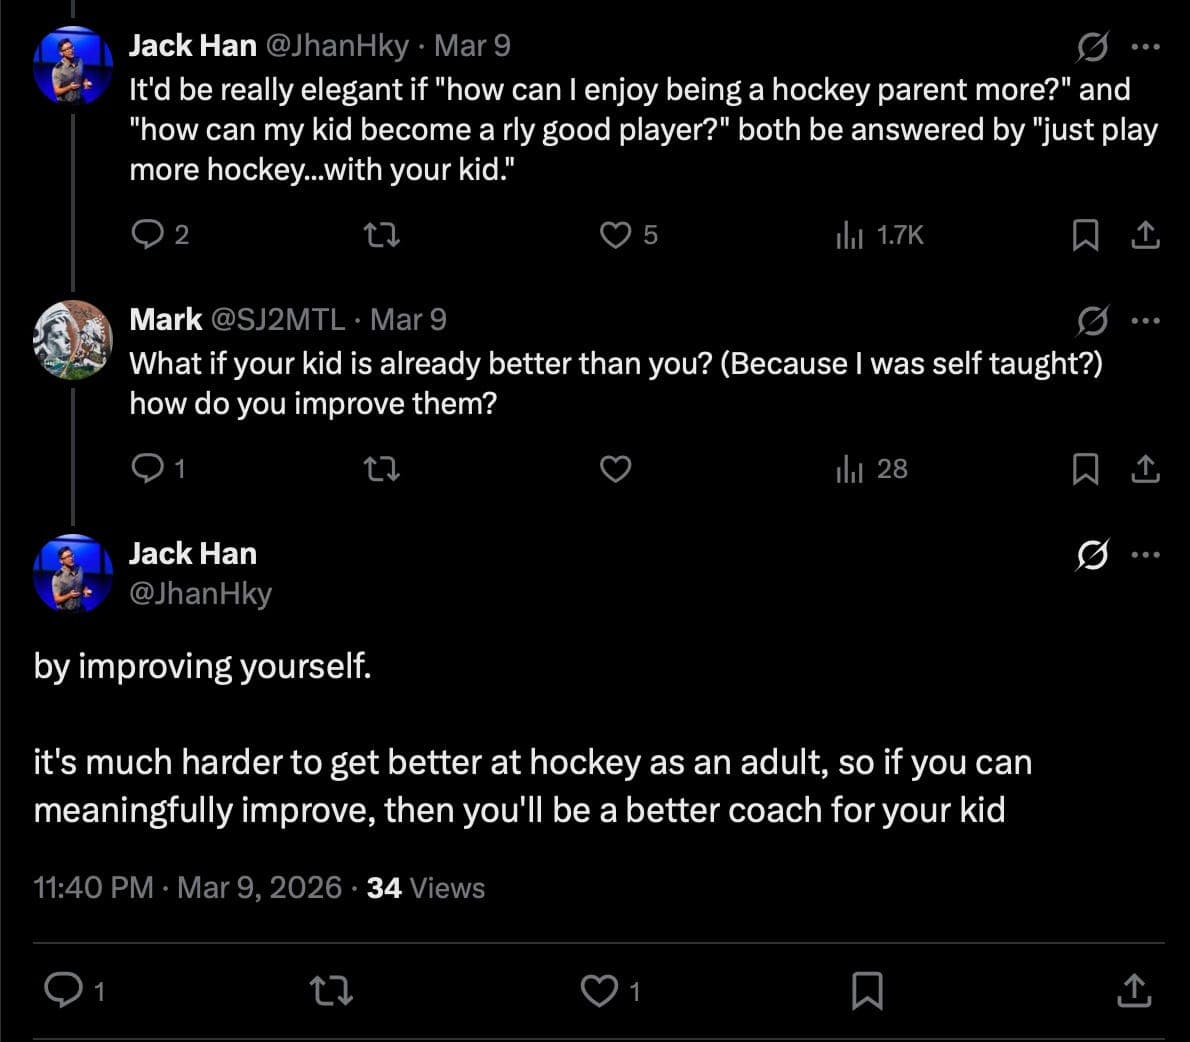Reply to Mark's self-taught question tweet

[x=147, y=469]
